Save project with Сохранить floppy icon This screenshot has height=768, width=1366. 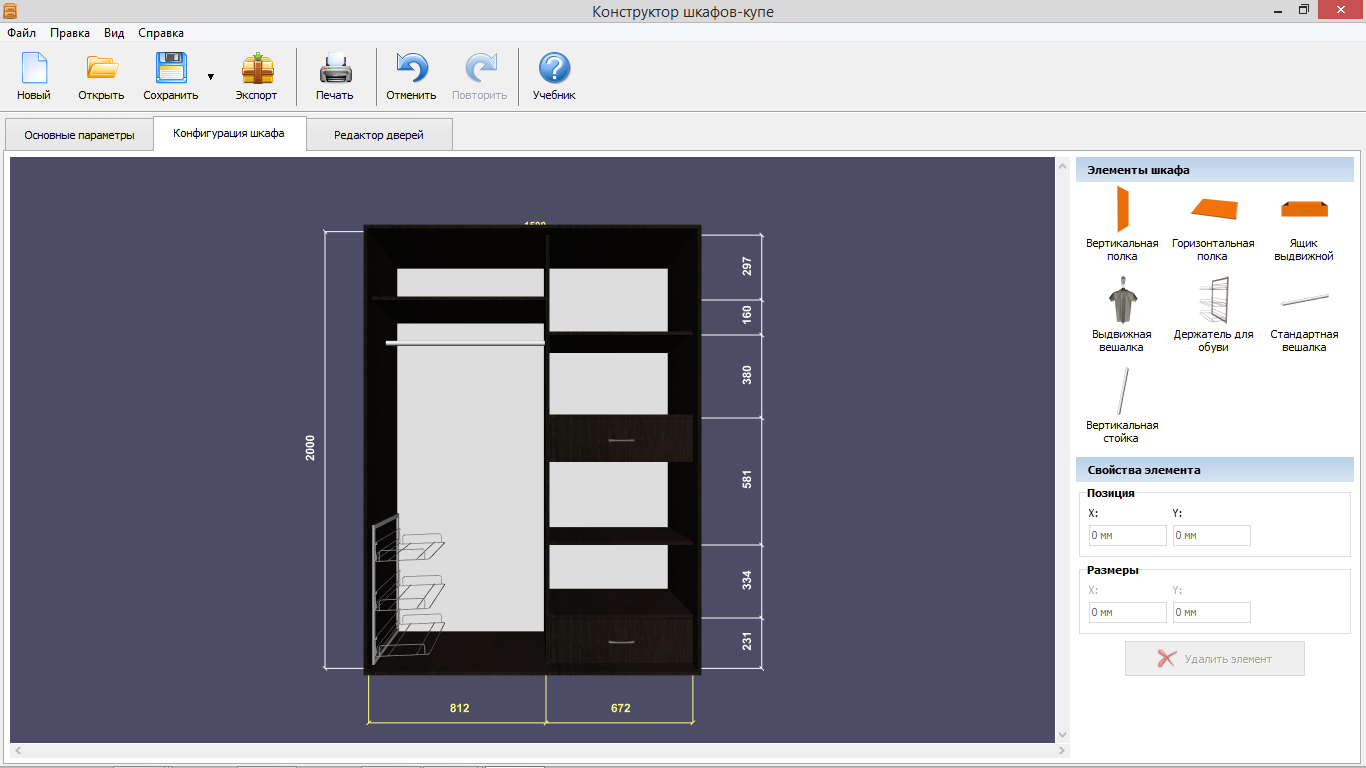171,68
